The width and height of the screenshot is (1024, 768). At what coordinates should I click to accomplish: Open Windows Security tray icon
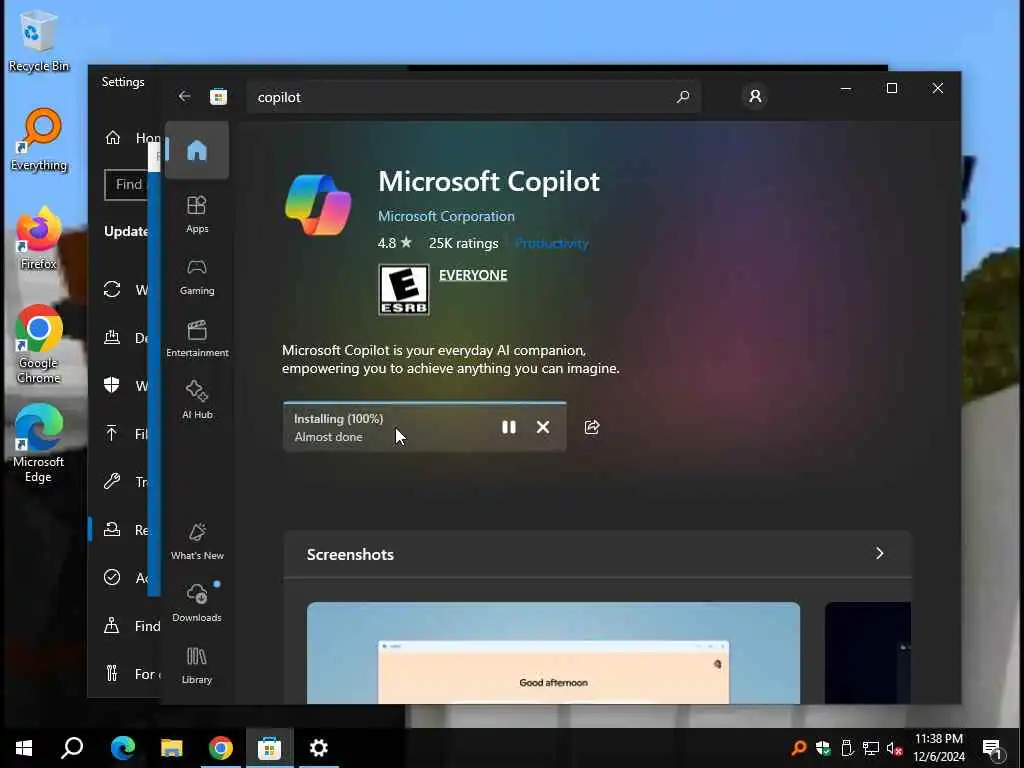point(823,748)
